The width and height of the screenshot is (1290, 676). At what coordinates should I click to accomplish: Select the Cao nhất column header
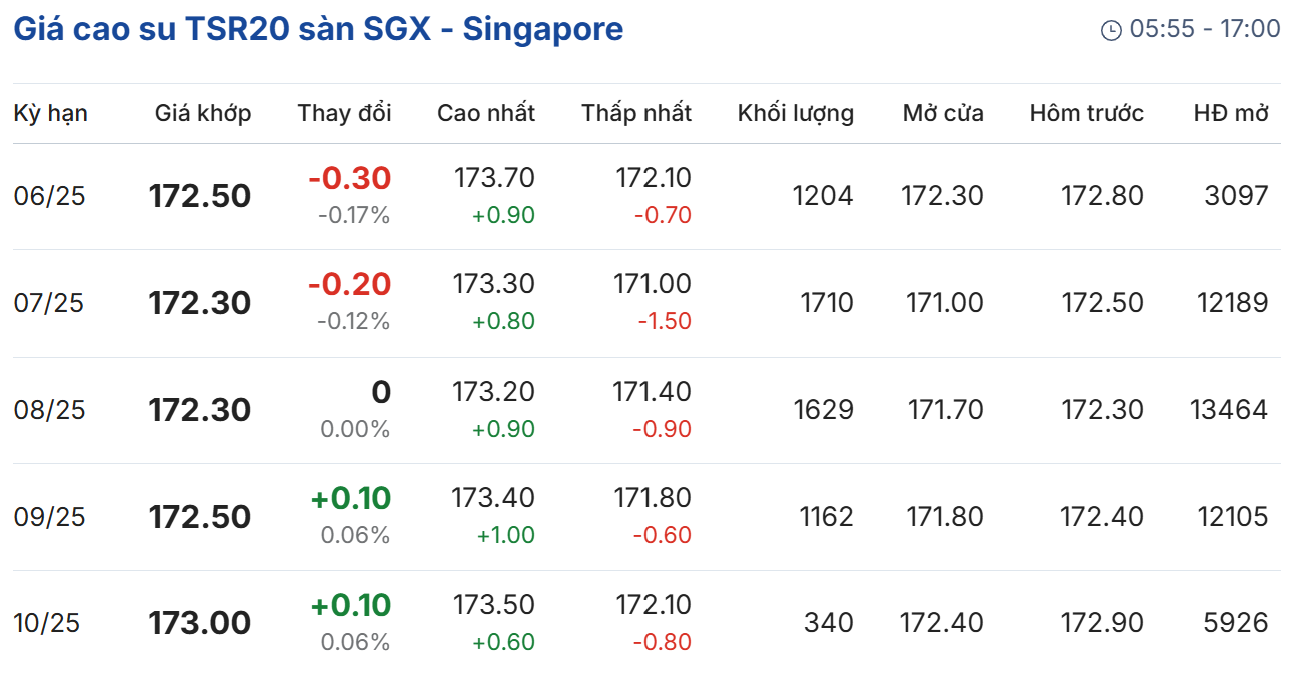click(x=485, y=113)
